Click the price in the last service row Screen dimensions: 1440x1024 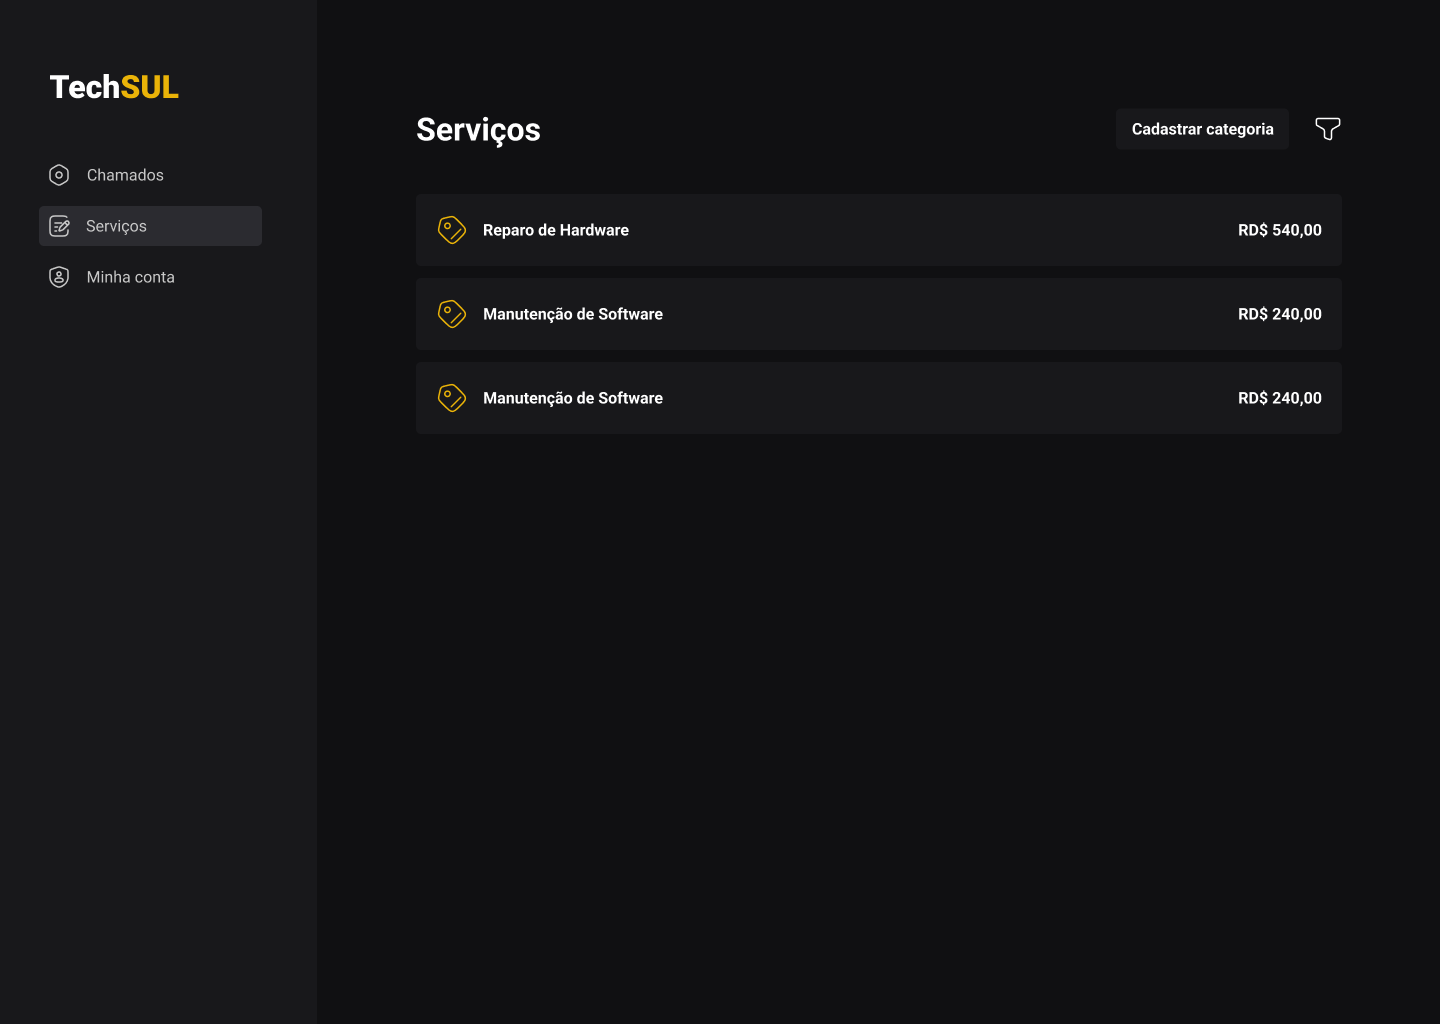pyautogui.click(x=1279, y=398)
